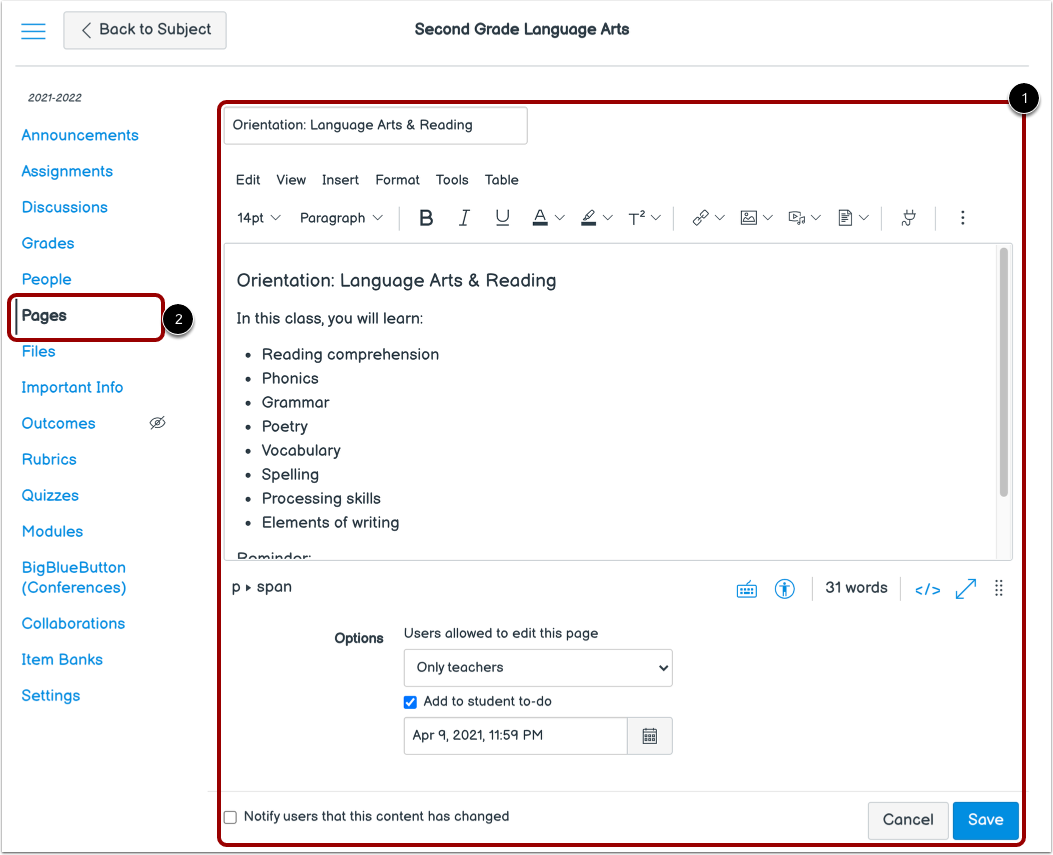Enable Notify users that this content has changed

click(x=230, y=816)
